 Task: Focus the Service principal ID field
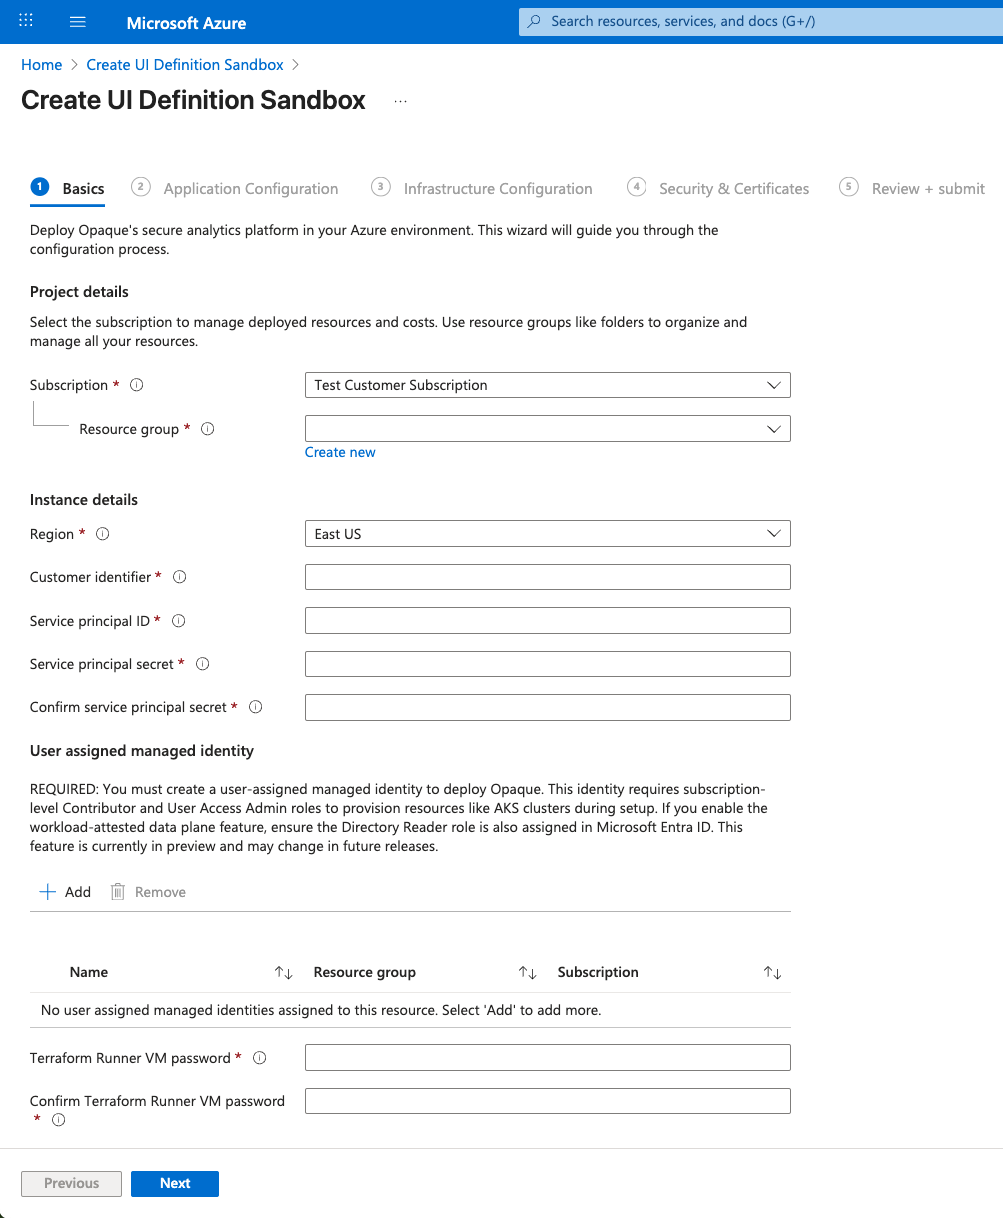[x=547, y=621]
